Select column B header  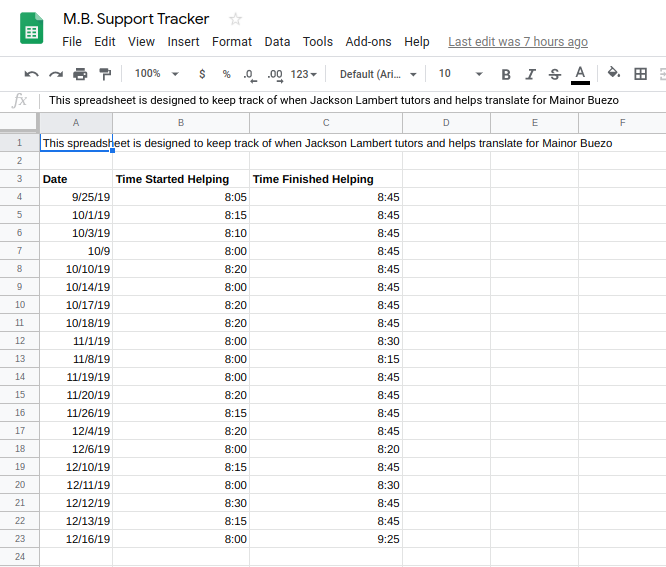coord(181,123)
